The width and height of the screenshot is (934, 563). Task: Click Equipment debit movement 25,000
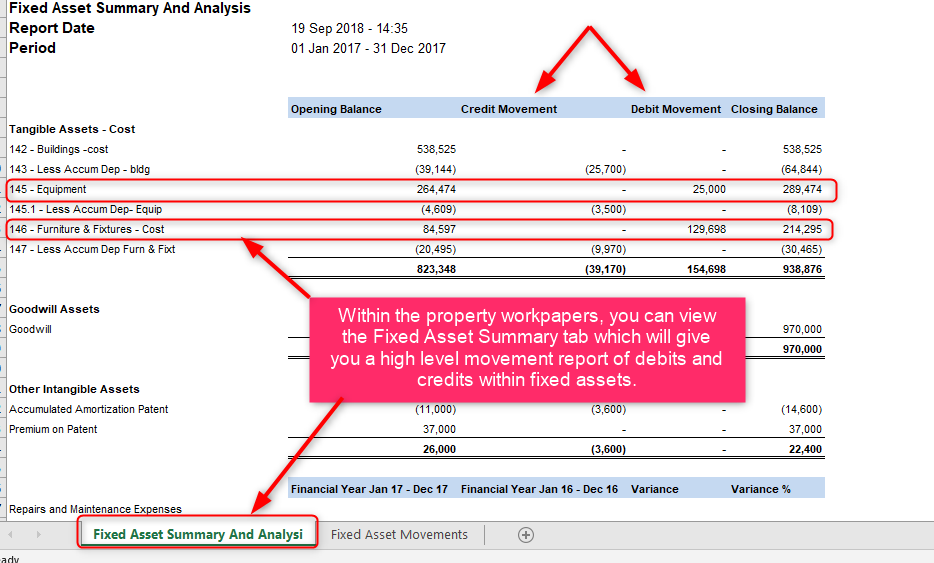709,189
